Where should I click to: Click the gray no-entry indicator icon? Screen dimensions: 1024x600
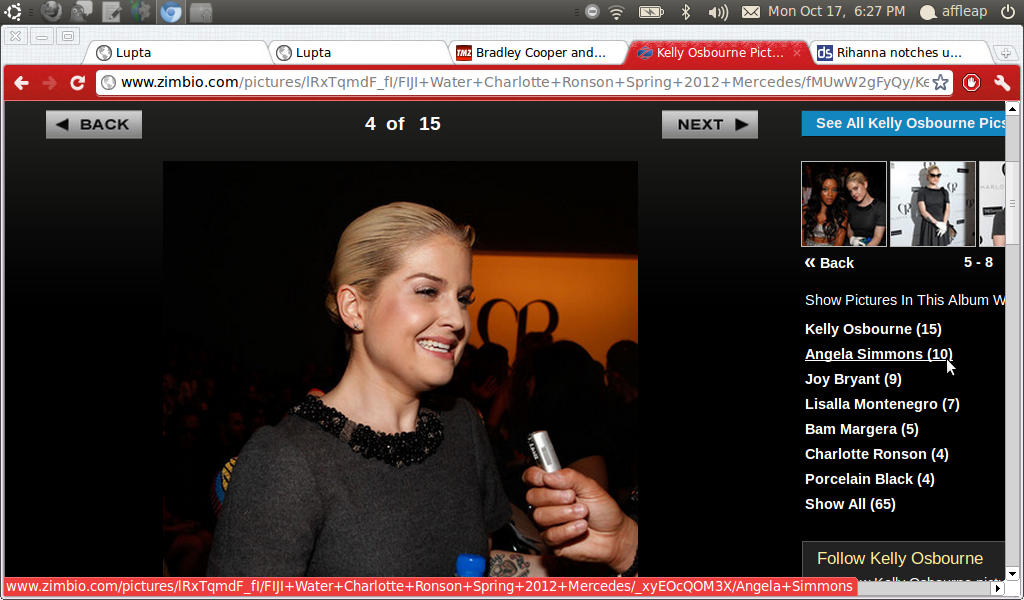[x=592, y=11]
